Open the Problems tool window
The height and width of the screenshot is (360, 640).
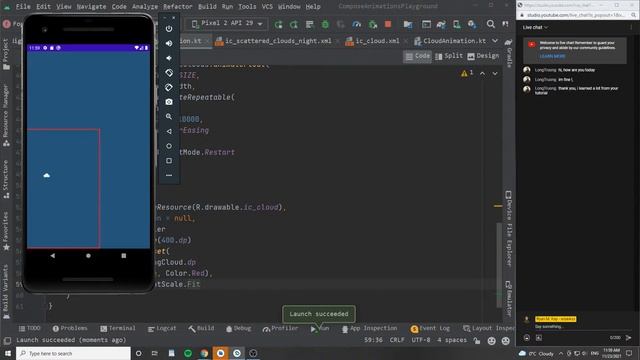point(70,328)
